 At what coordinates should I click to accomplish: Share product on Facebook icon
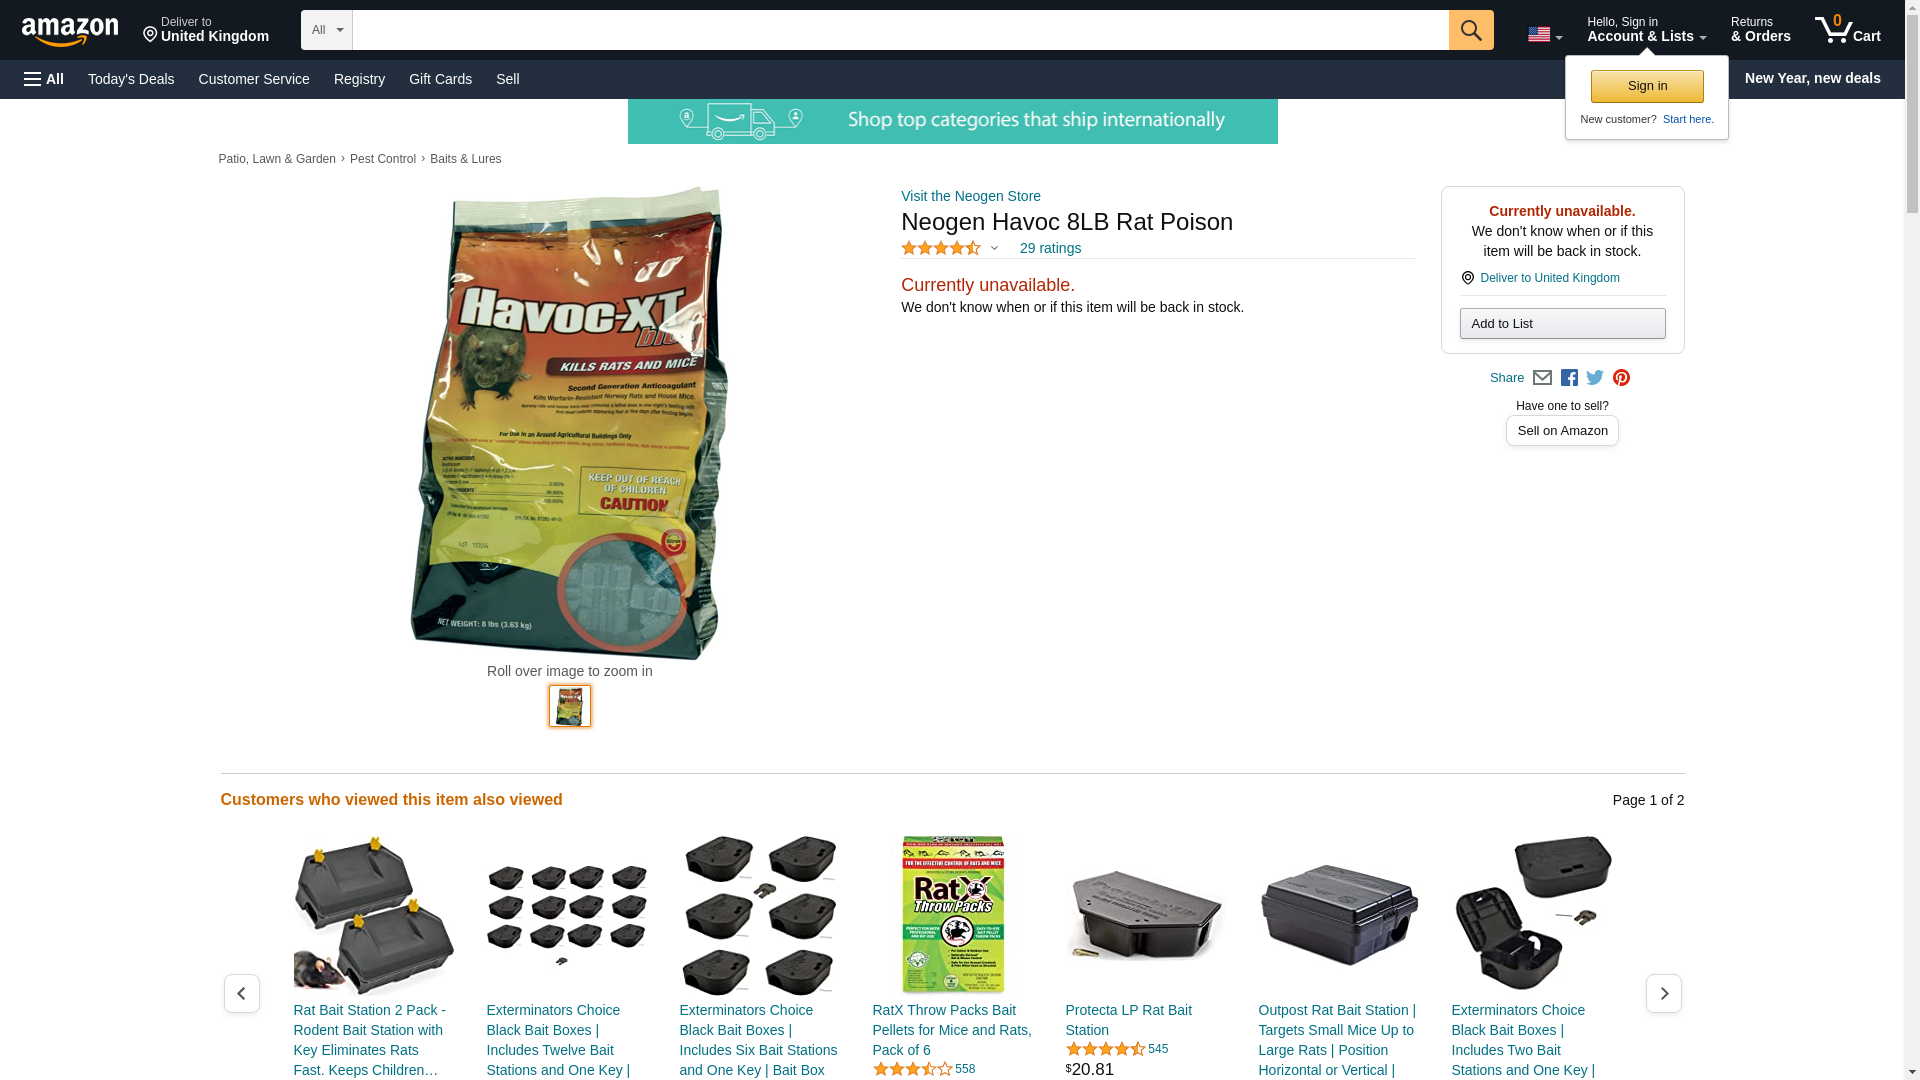pyautogui.click(x=1569, y=378)
